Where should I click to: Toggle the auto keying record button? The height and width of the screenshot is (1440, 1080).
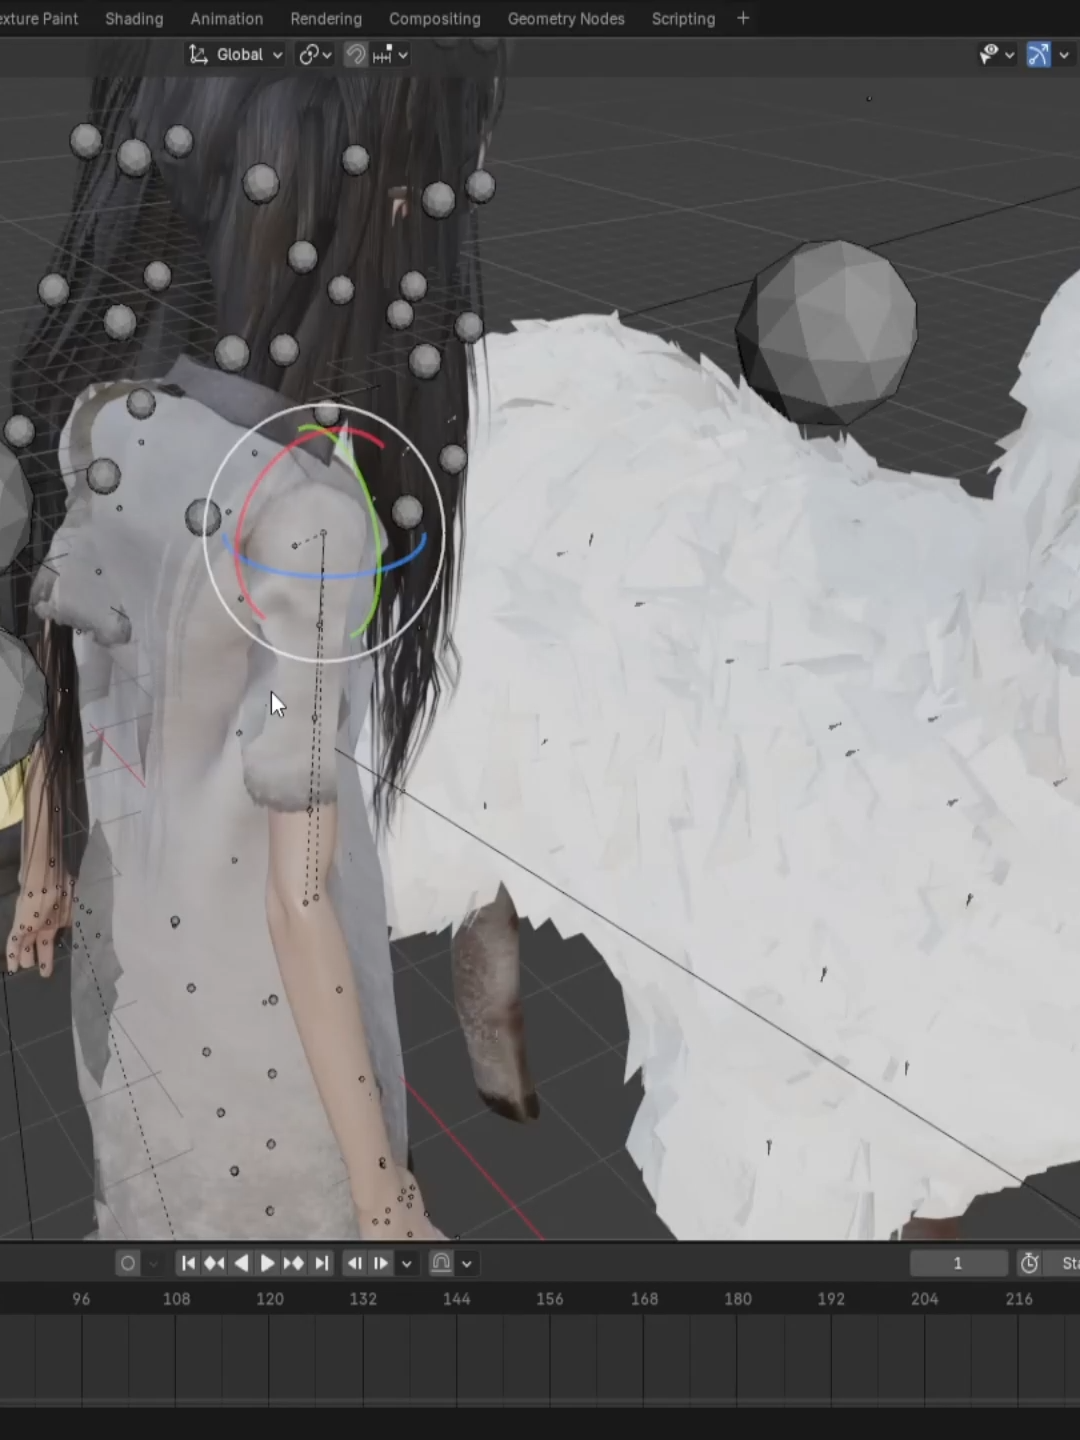pyautogui.click(x=128, y=1263)
